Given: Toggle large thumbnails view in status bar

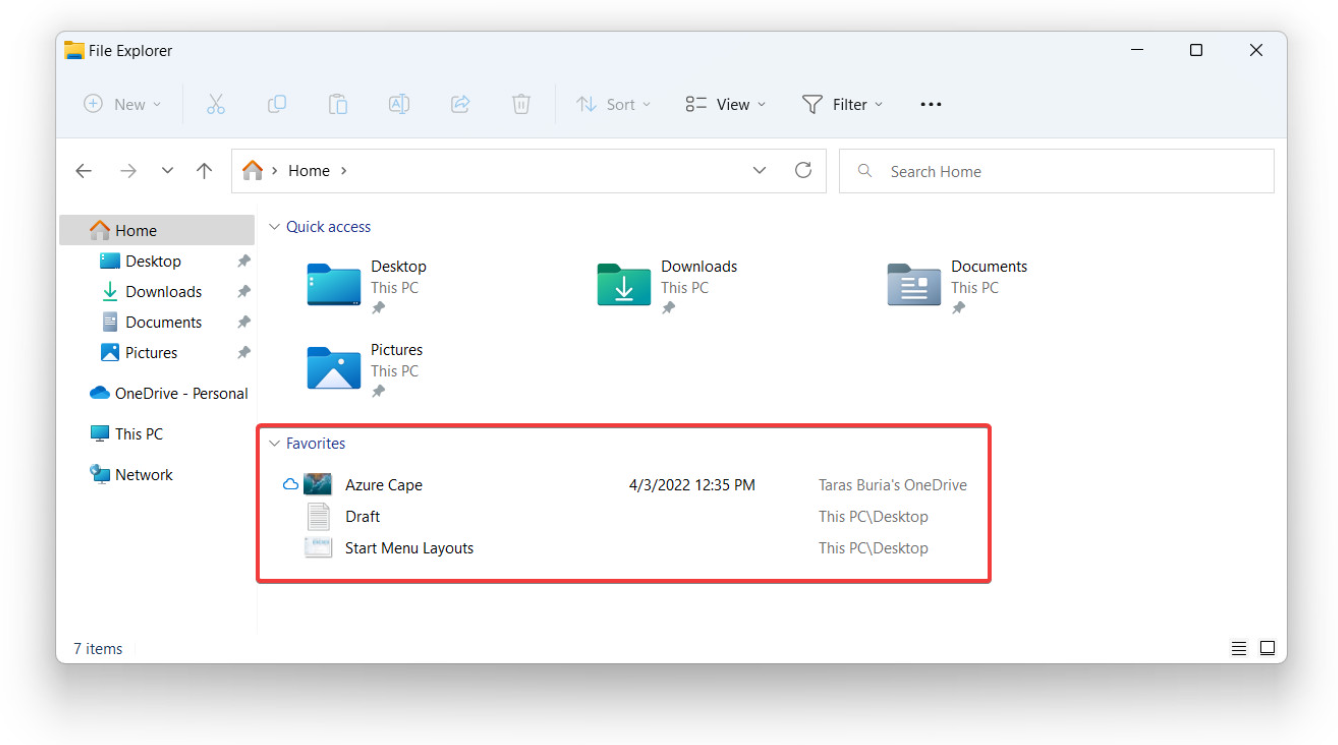Looking at the screenshot, I should (x=1268, y=648).
